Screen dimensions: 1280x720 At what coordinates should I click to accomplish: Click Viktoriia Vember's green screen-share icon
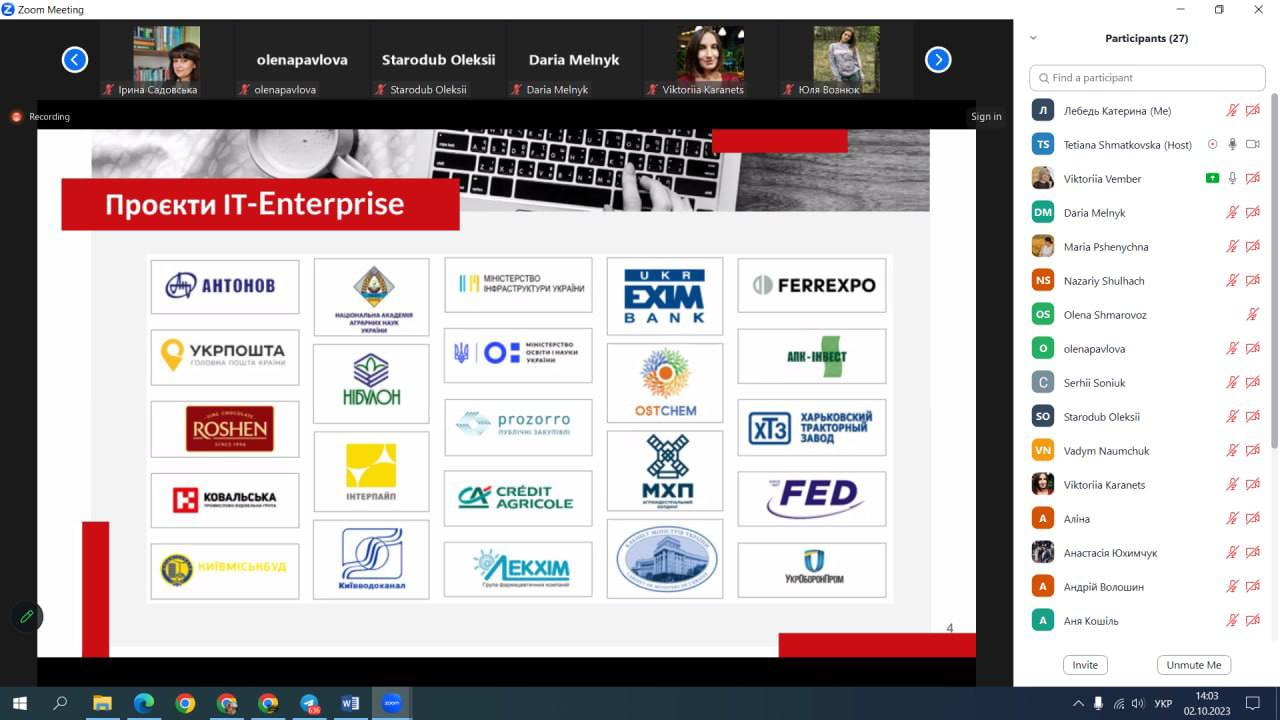tap(1212, 179)
